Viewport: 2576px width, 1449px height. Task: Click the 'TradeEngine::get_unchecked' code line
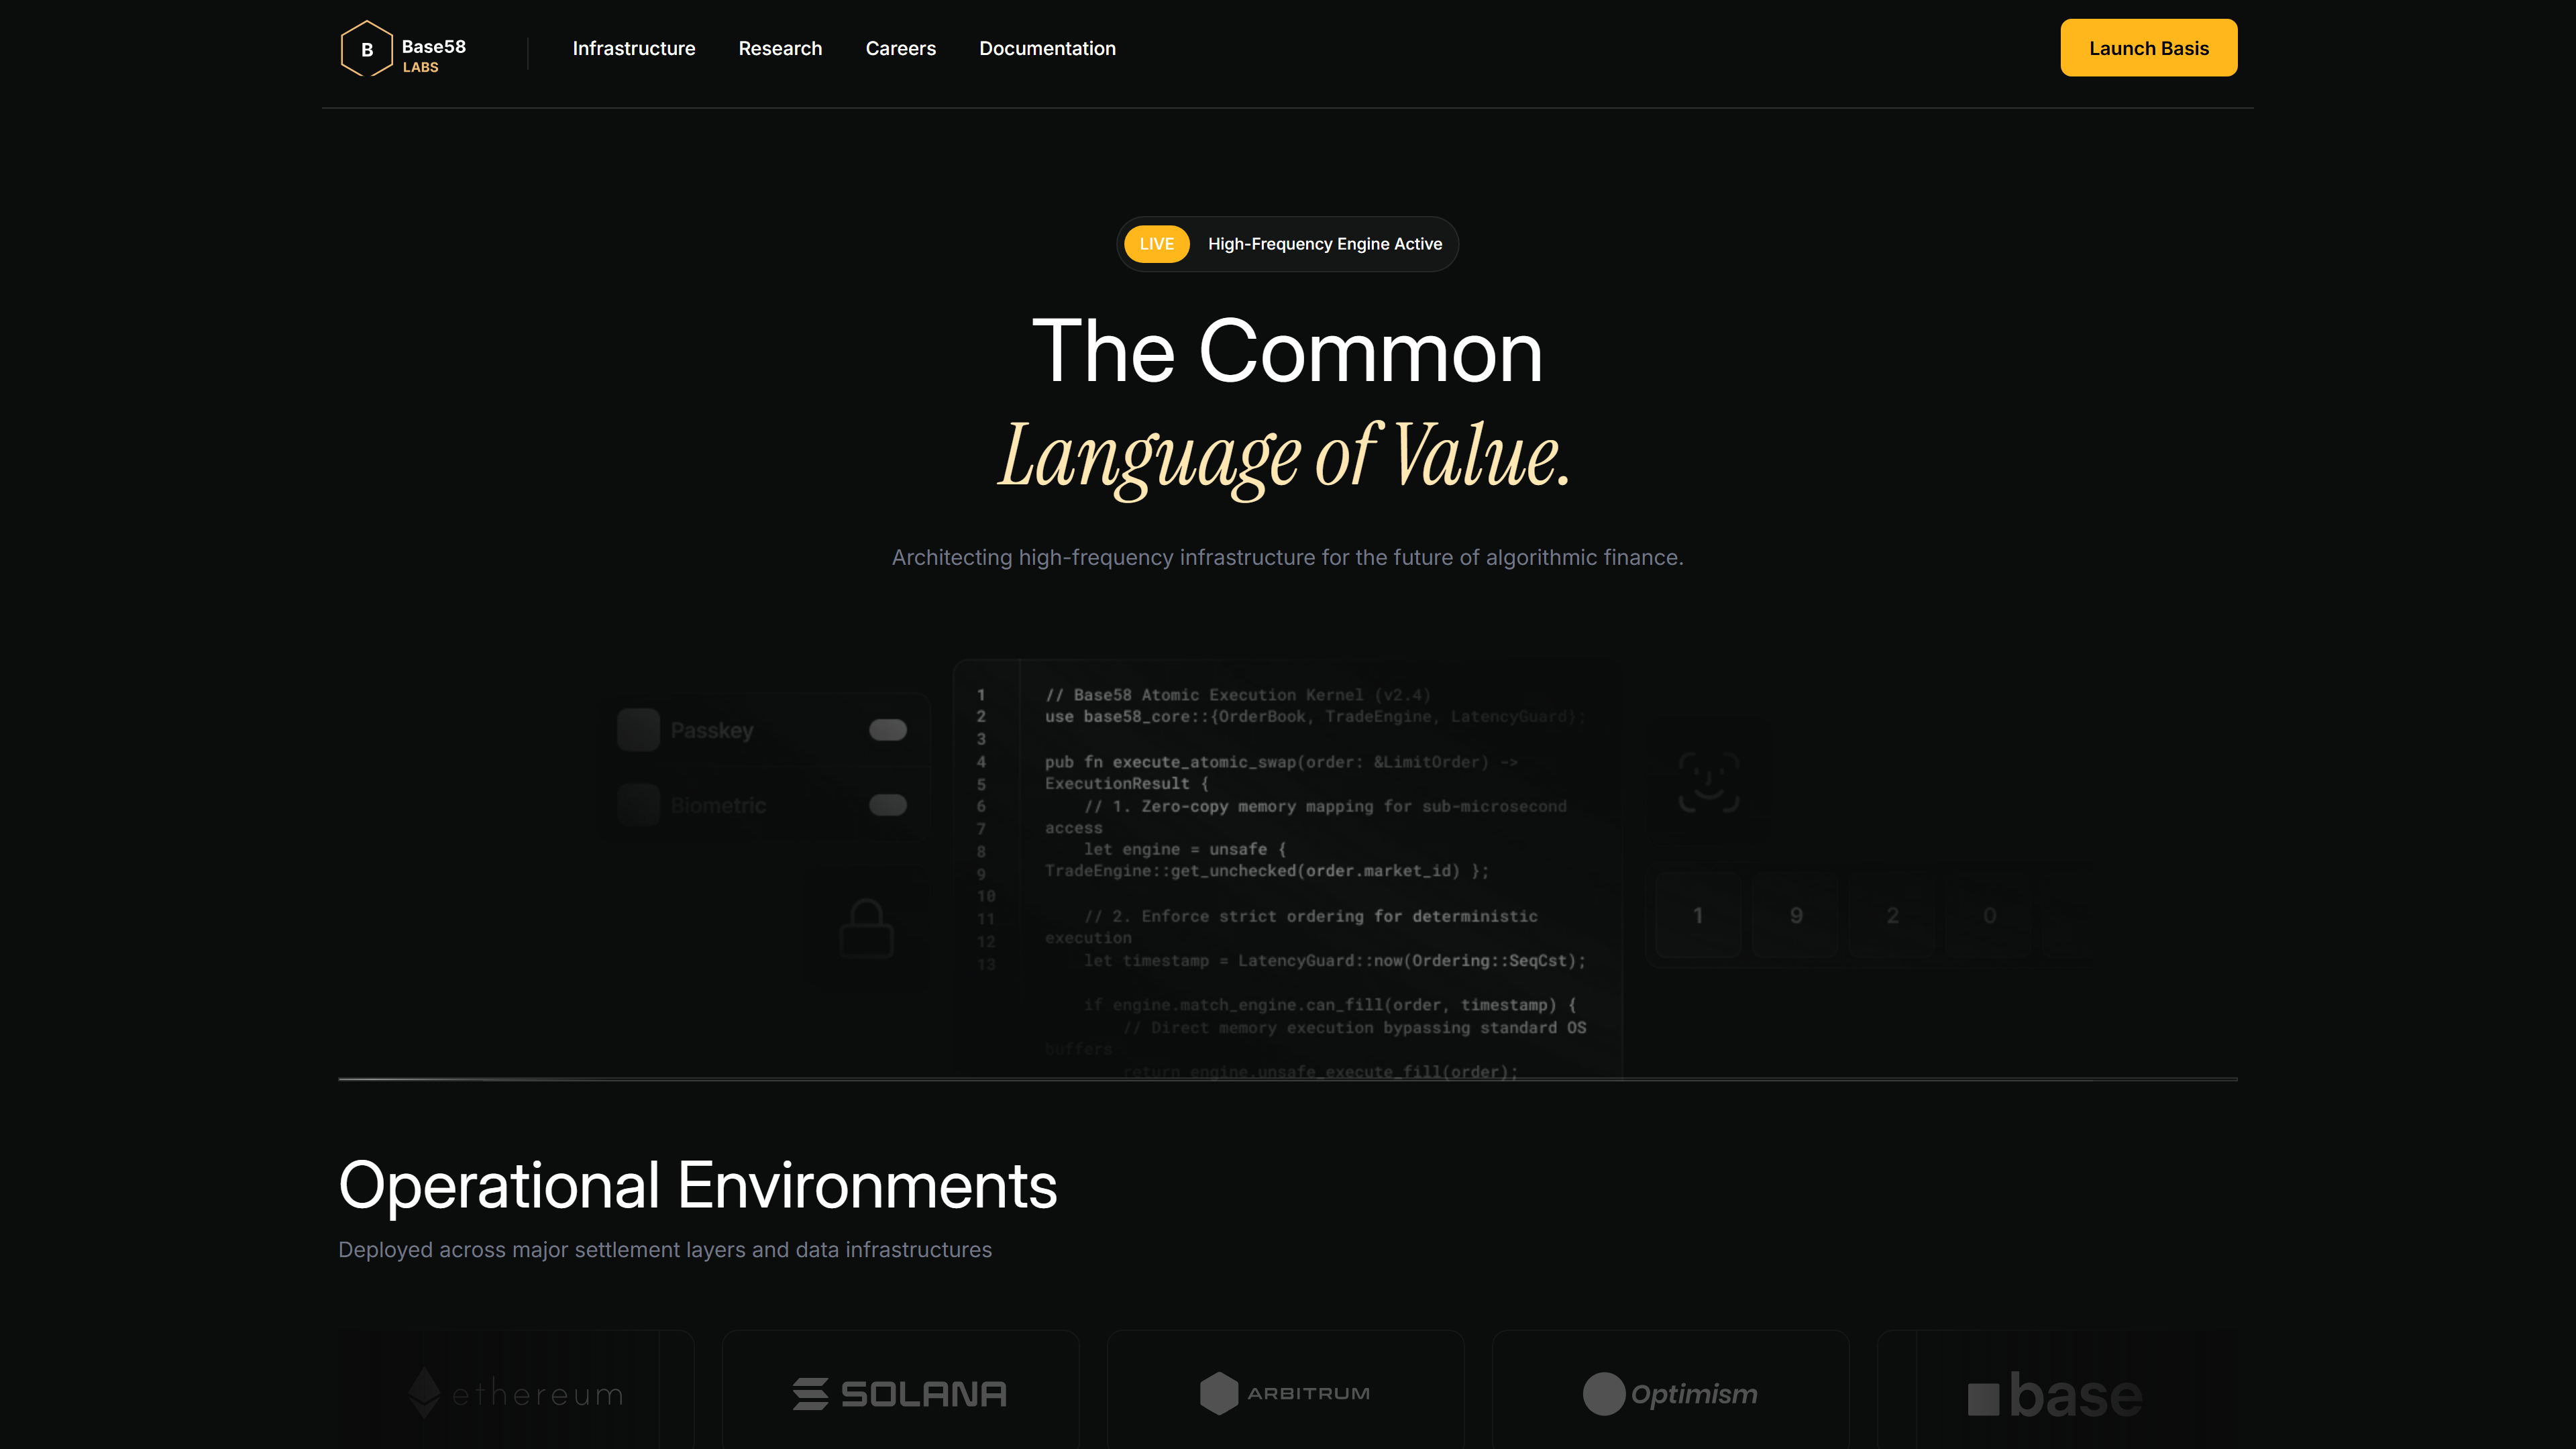pyautogui.click(x=1266, y=871)
